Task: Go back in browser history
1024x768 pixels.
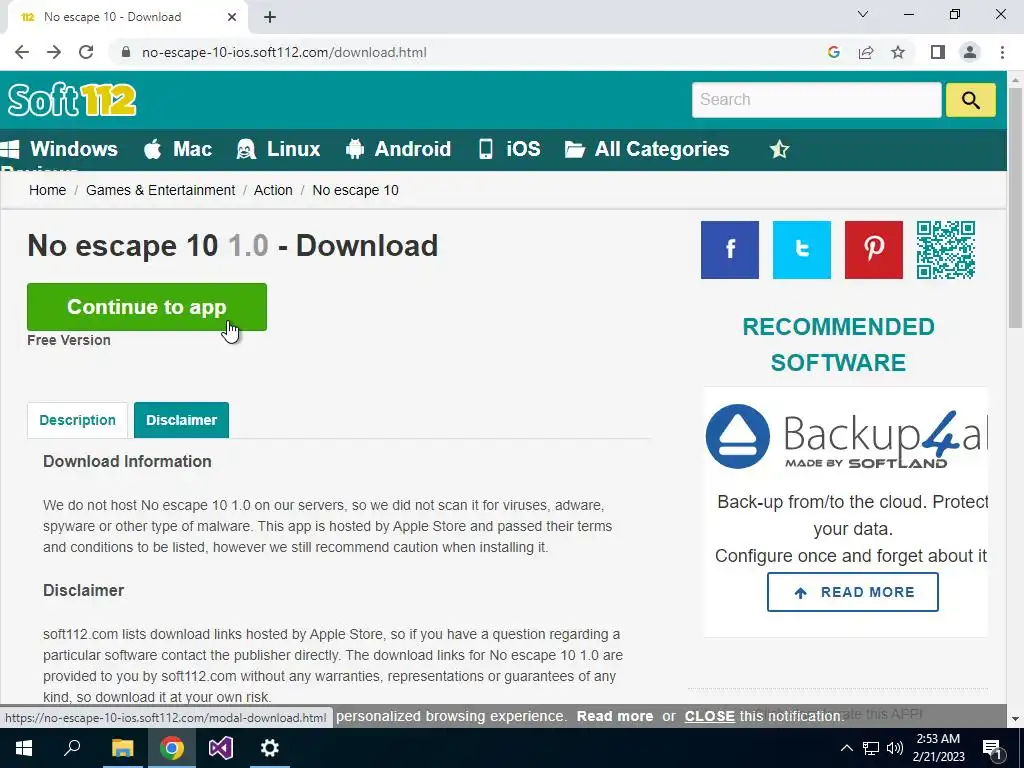Action: click(x=22, y=52)
